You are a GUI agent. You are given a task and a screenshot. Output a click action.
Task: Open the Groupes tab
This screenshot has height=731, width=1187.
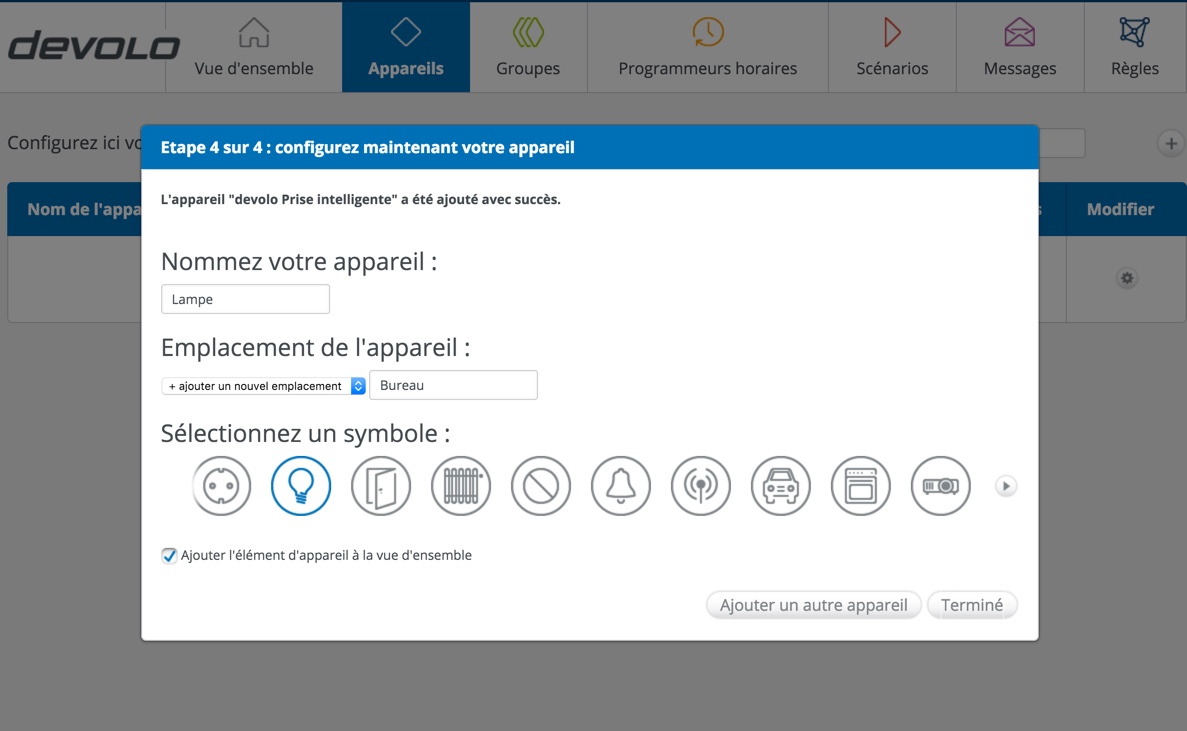coord(528,47)
